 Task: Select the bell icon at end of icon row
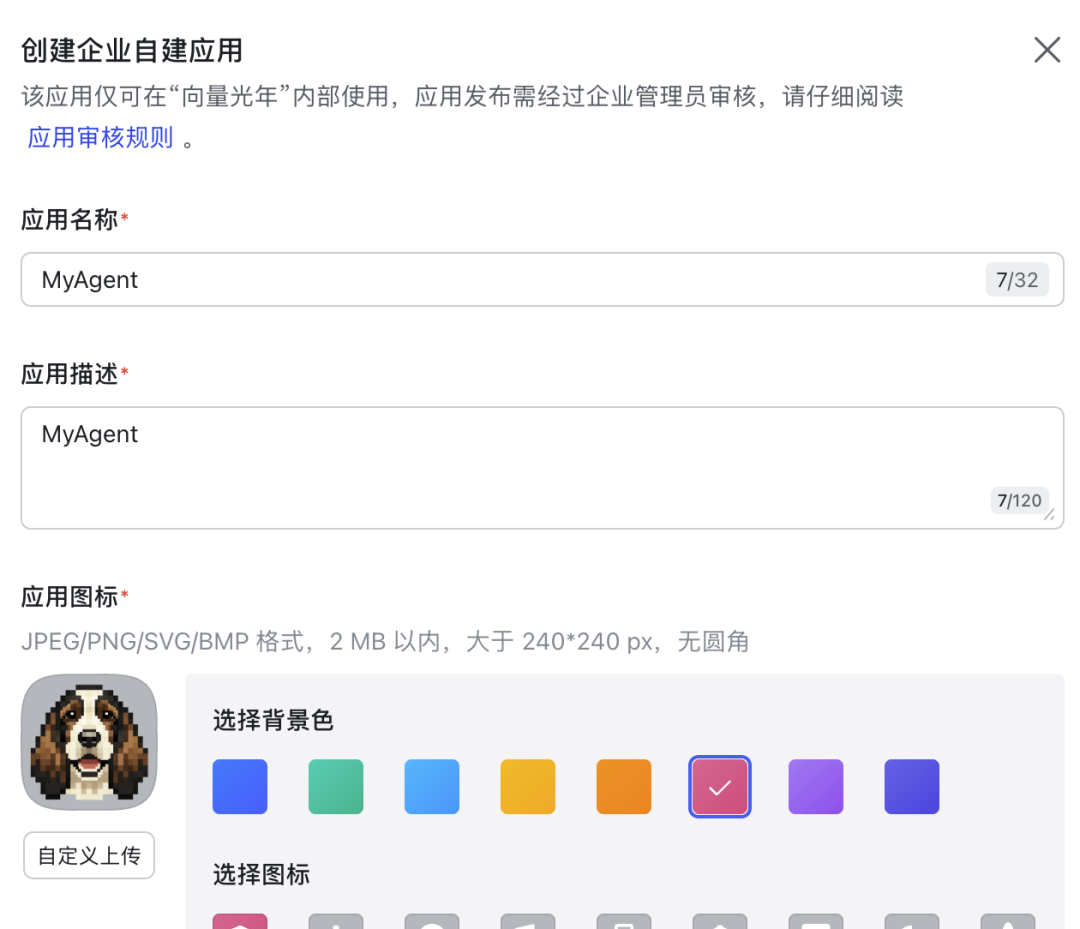(1008, 920)
